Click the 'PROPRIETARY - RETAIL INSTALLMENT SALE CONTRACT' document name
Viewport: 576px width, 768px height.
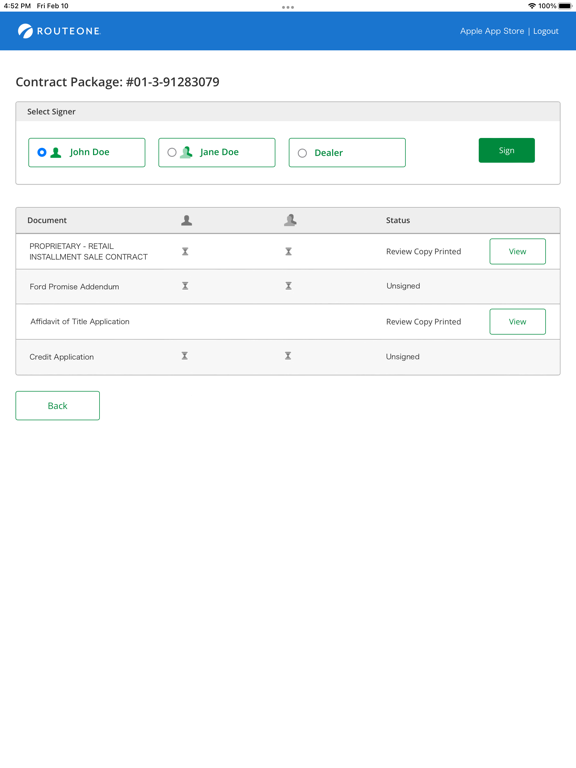tap(88, 251)
